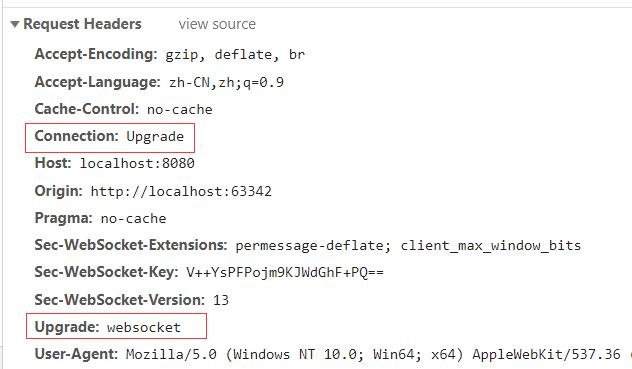Click the zh-CN,zh;q=0.9 value
This screenshot has height=369, width=632.
pos(226,83)
